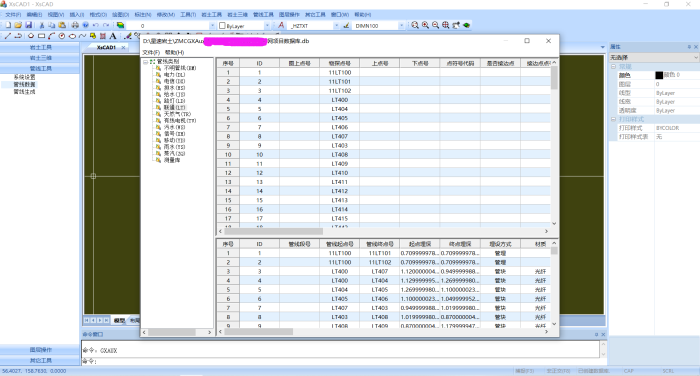Select the 测量库 tree item

pyautogui.click(x=172, y=159)
